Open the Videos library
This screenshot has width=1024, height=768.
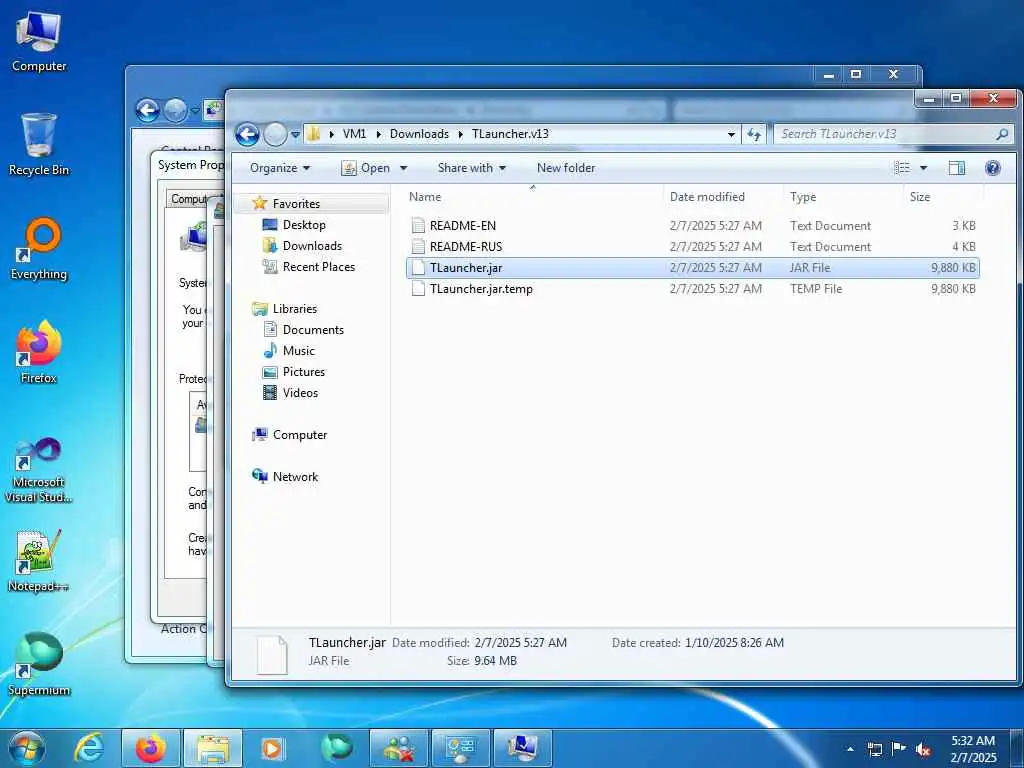point(300,392)
